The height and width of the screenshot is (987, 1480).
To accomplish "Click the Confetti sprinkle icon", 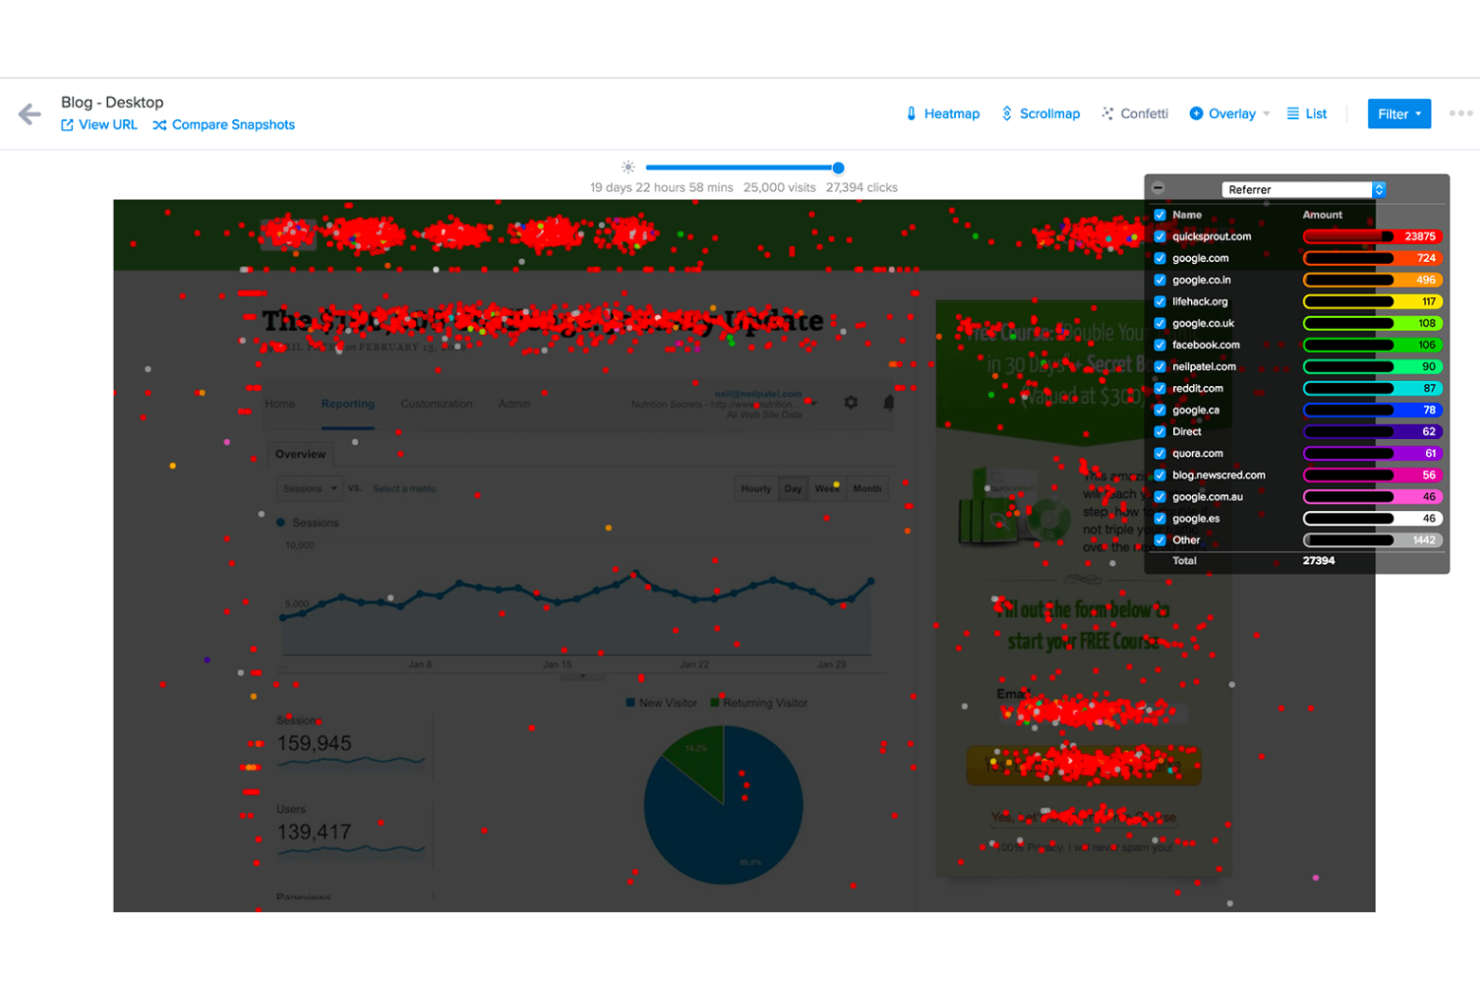I will coord(1107,113).
